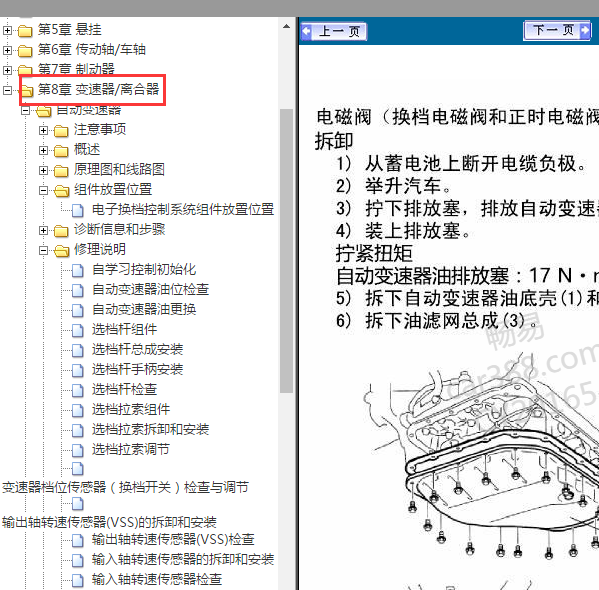
Task: Go to previous page with 上一页 button
Action: (334, 31)
